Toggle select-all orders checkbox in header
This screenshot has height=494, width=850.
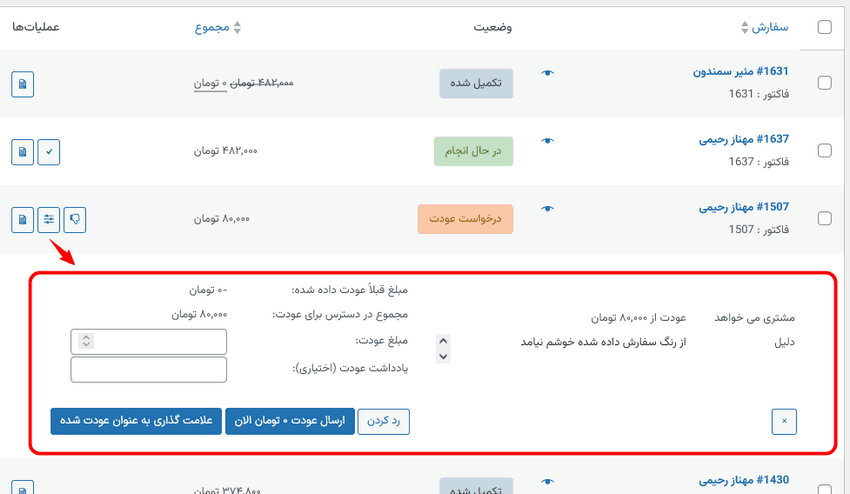click(x=825, y=27)
